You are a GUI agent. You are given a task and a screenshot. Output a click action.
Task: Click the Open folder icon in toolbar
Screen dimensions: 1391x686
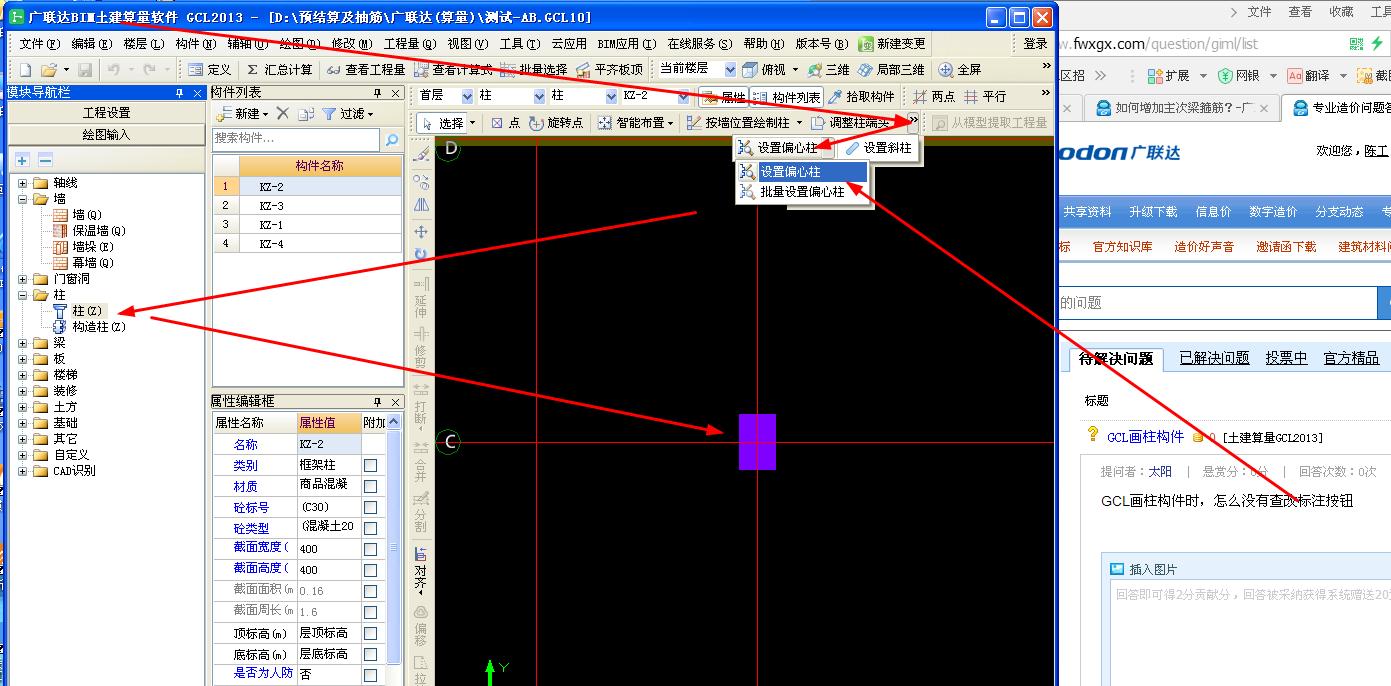coord(48,70)
